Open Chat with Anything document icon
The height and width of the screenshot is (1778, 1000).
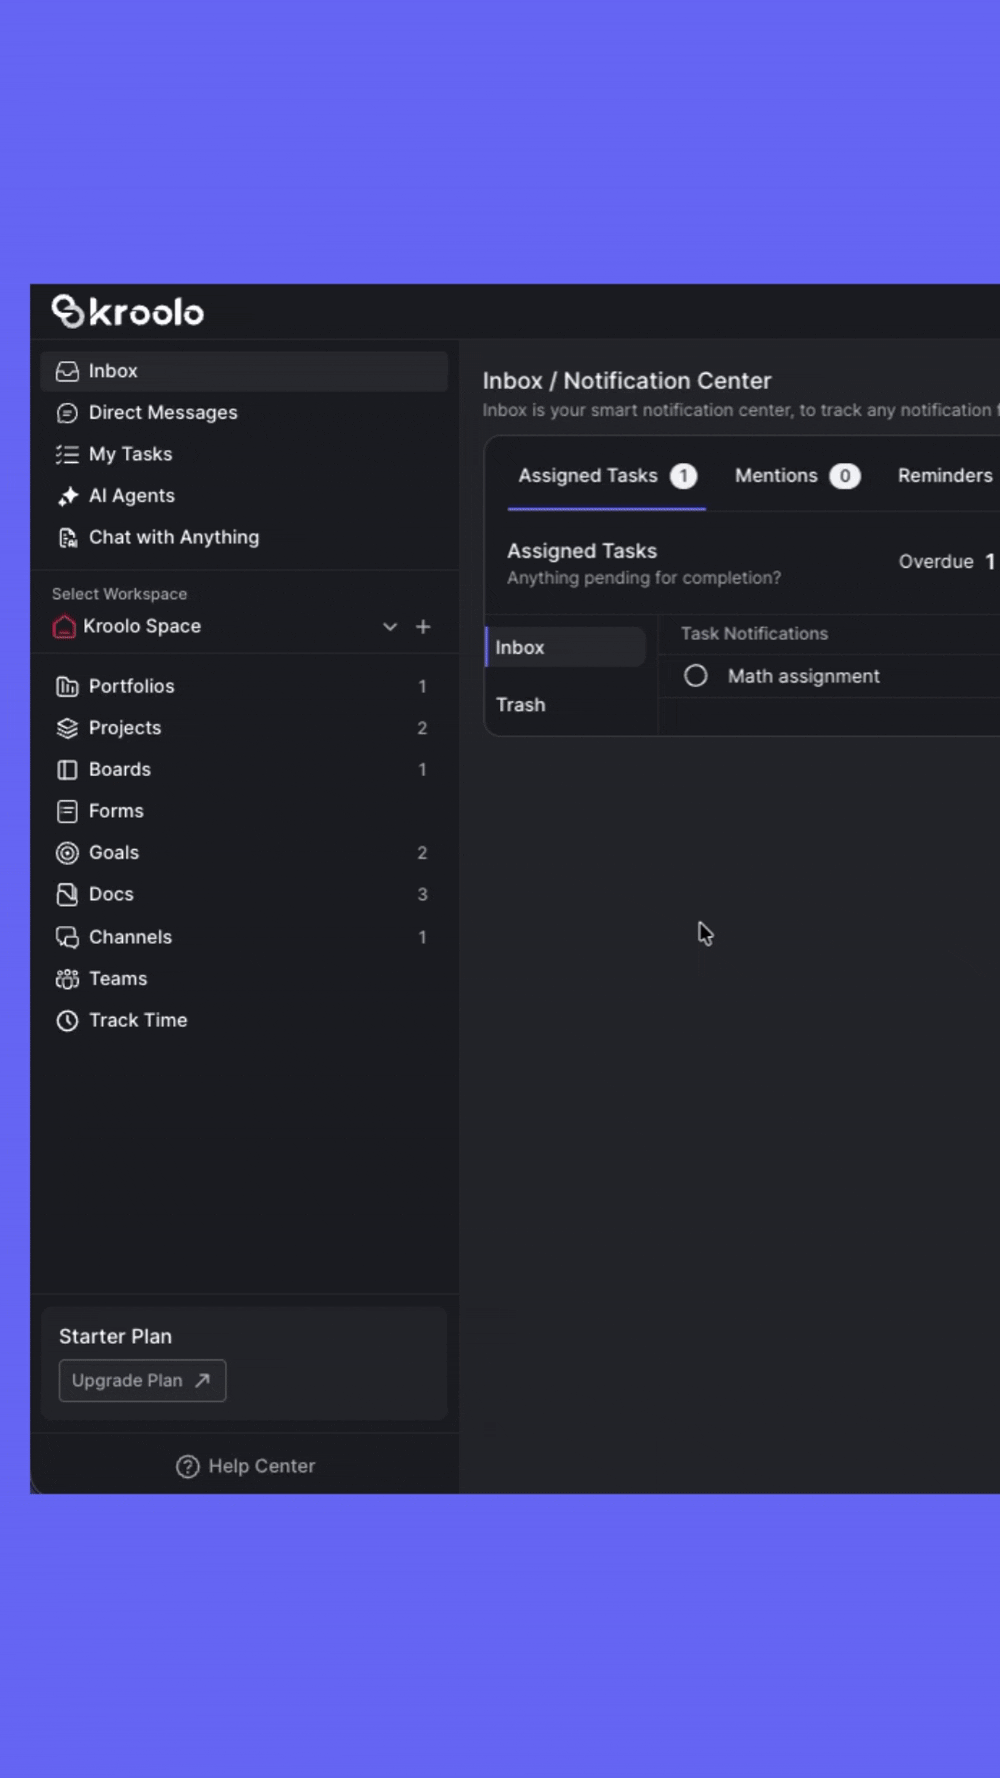tap(67, 538)
